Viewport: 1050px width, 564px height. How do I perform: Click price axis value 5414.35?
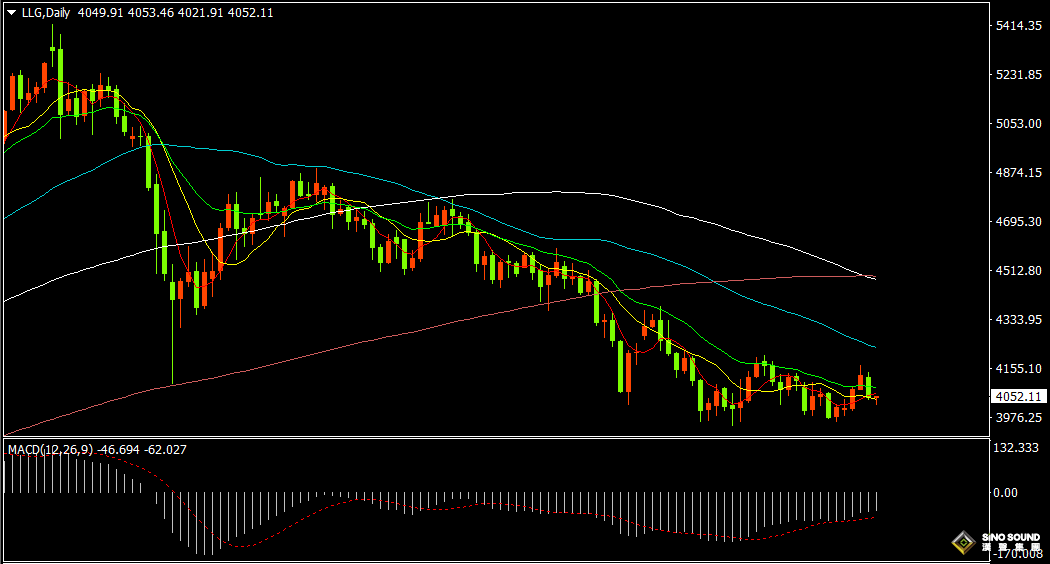coord(1019,25)
